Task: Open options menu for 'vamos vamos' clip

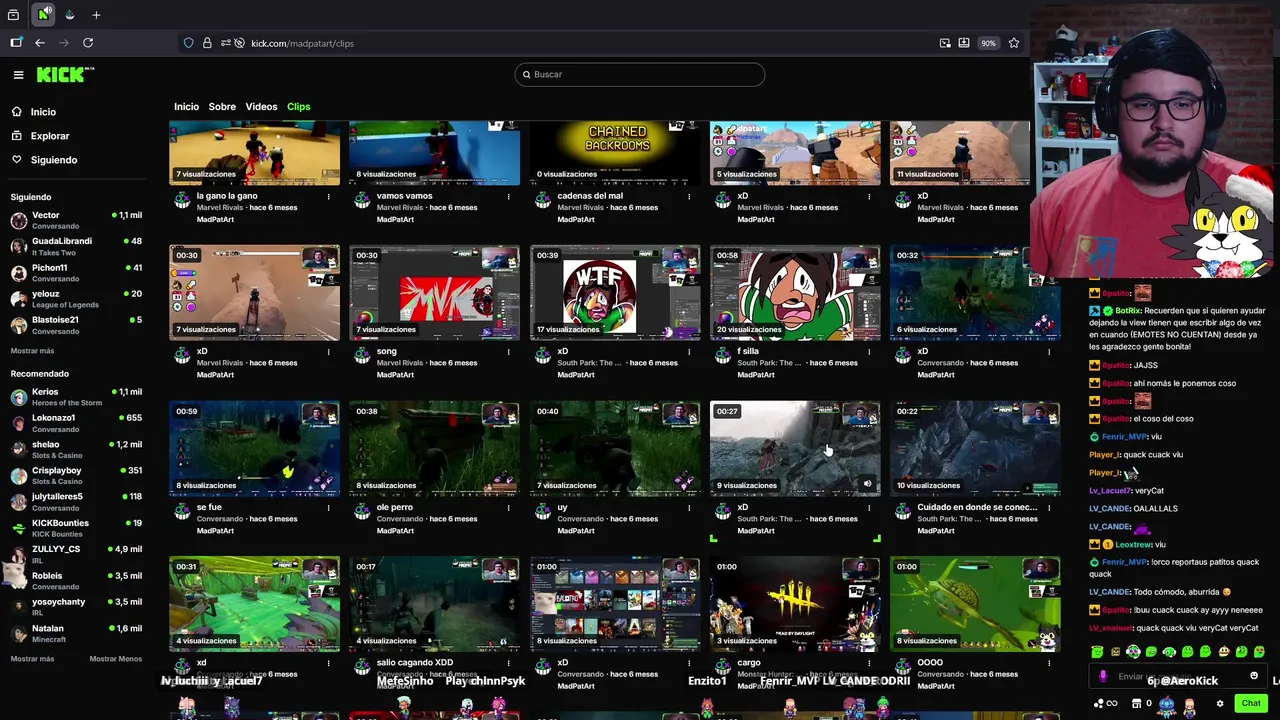Action: 508,196
